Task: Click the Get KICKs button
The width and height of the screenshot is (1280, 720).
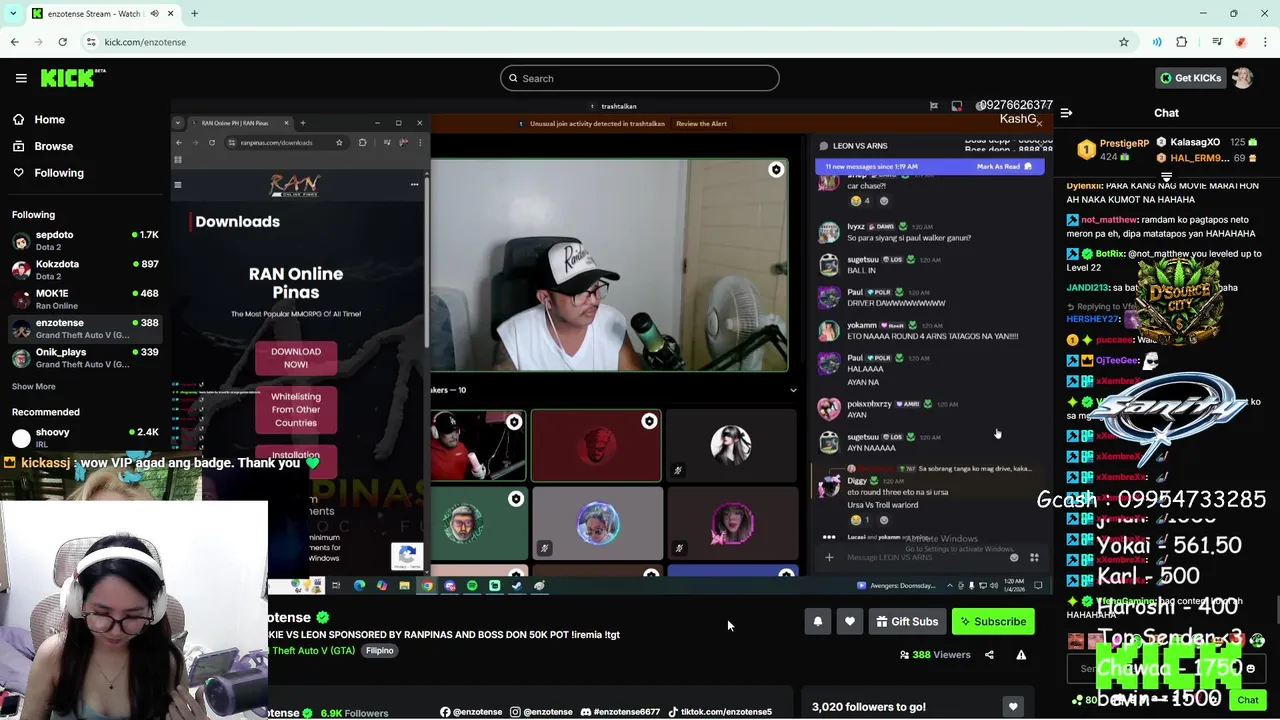Action: pos(1190,78)
